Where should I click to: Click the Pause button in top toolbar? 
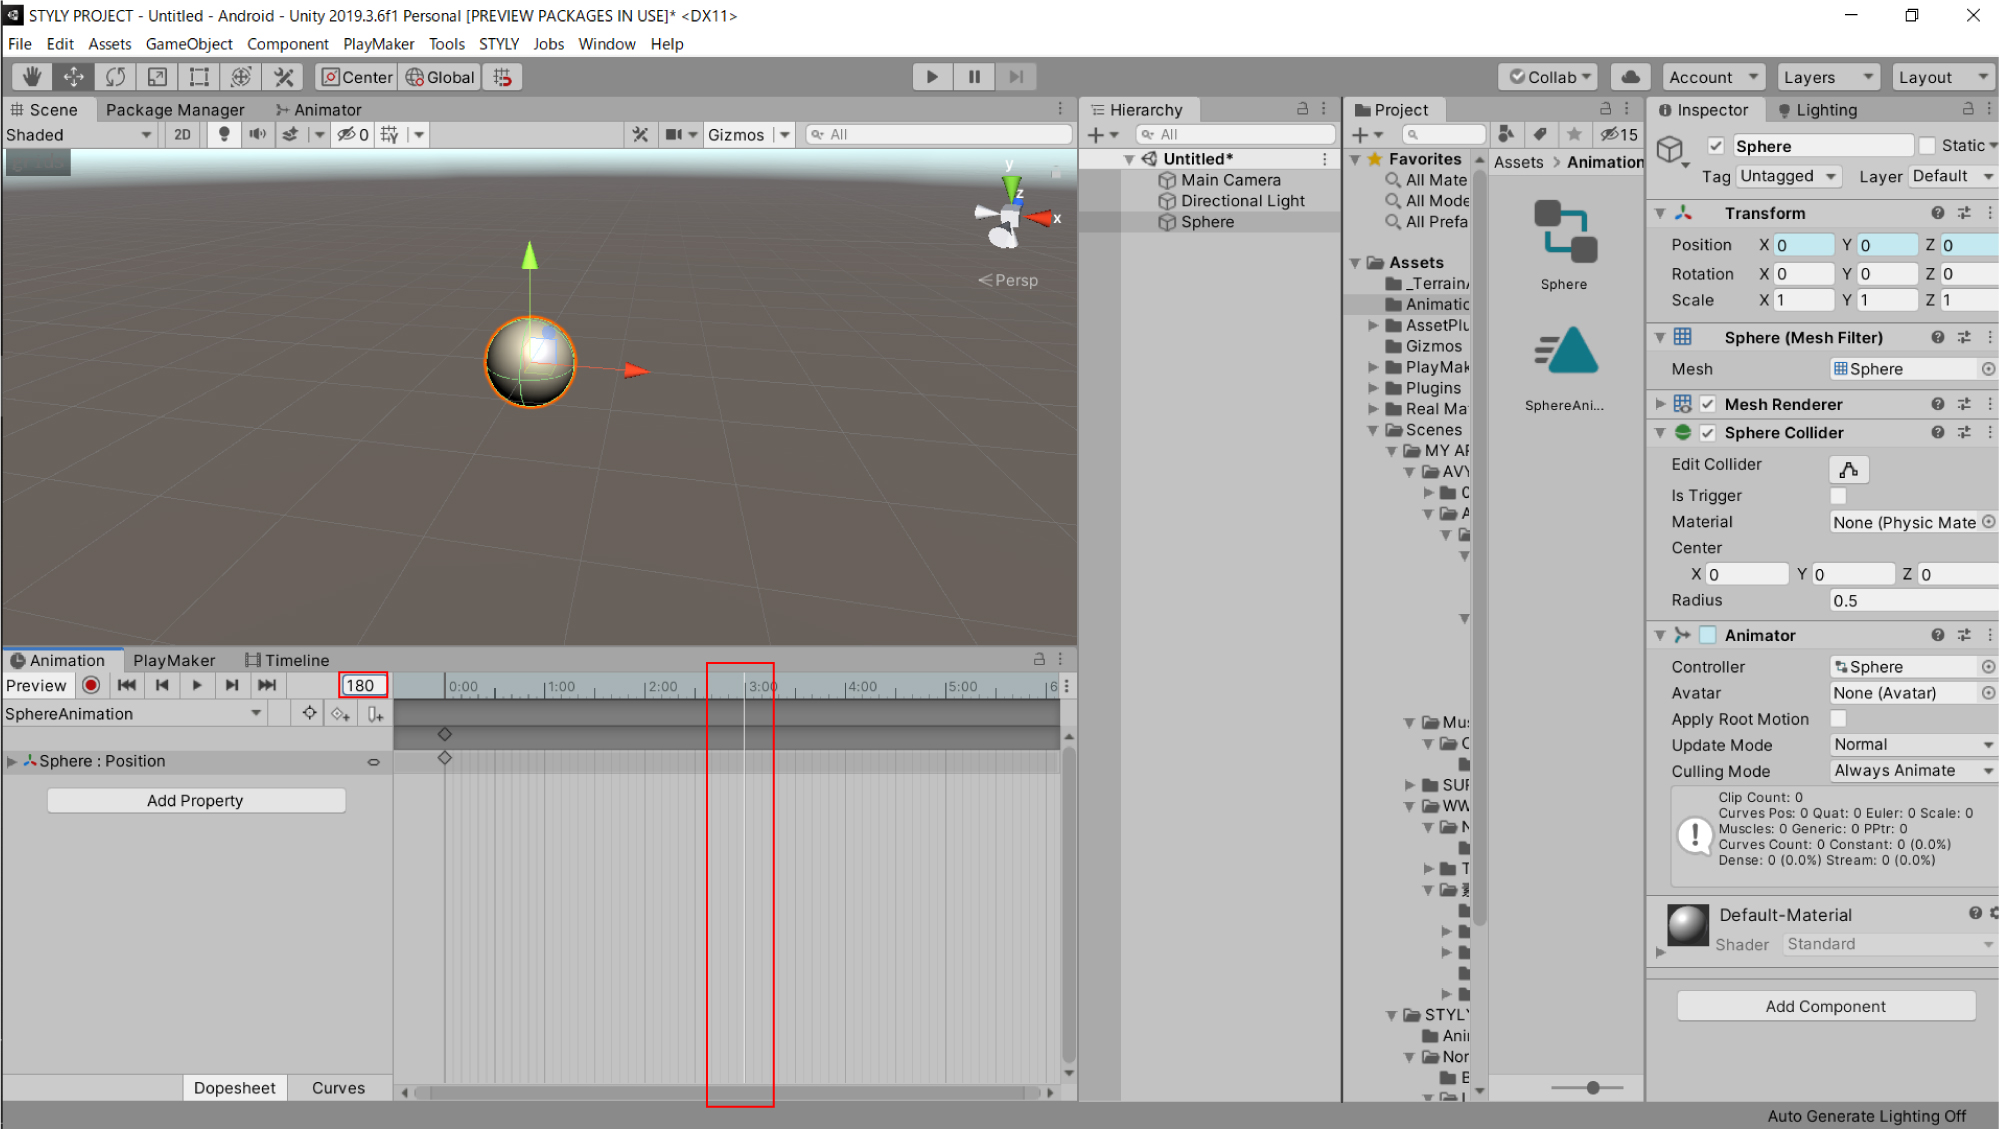tap(974, 77)
